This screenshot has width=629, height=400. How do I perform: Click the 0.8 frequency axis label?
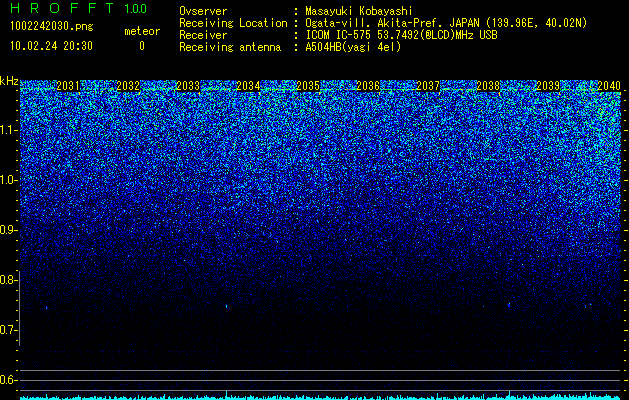coord(8,280)
